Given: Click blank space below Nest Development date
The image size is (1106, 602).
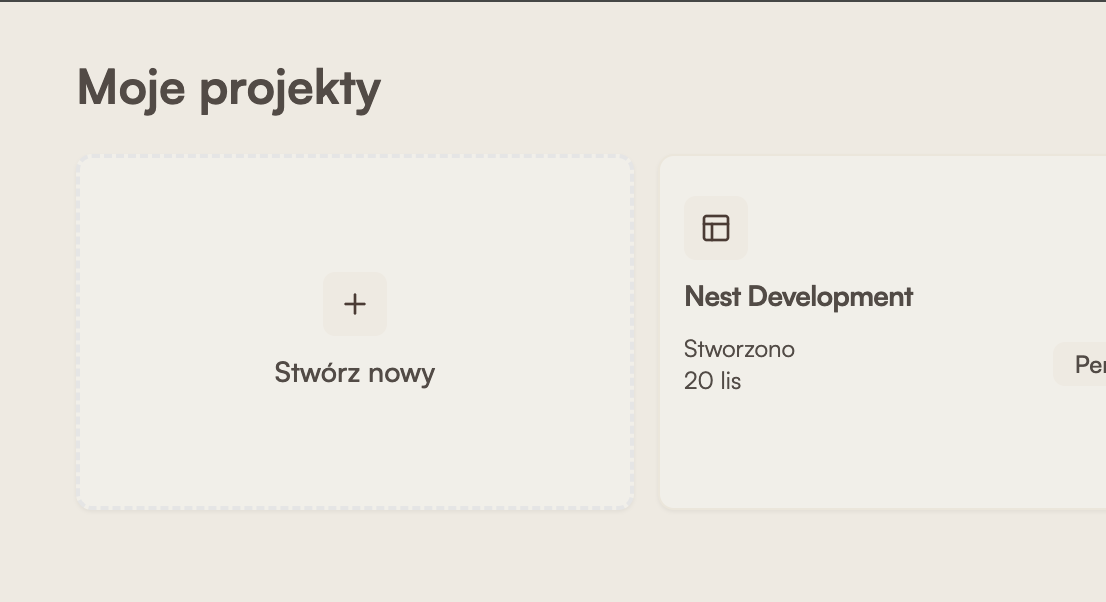Looking at the screenshot, I should pyautogui.click(x=800, y=450).
